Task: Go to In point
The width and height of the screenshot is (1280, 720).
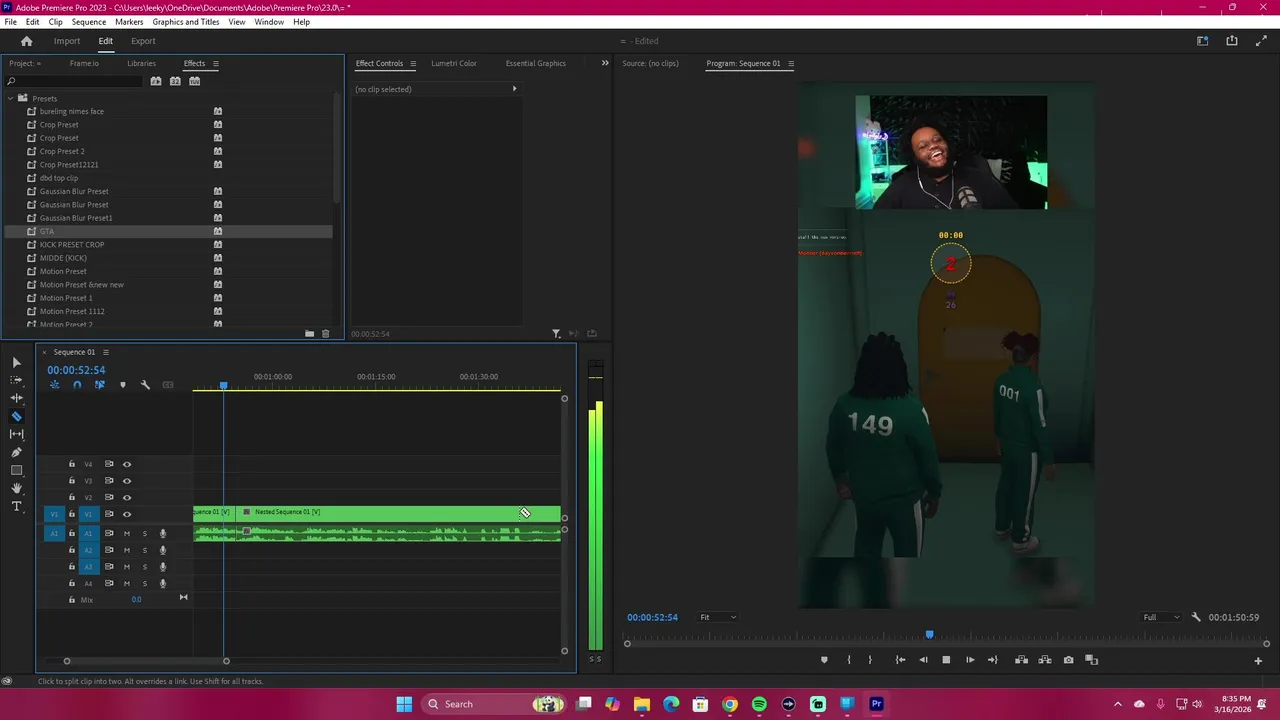Action: click(900, 660)
